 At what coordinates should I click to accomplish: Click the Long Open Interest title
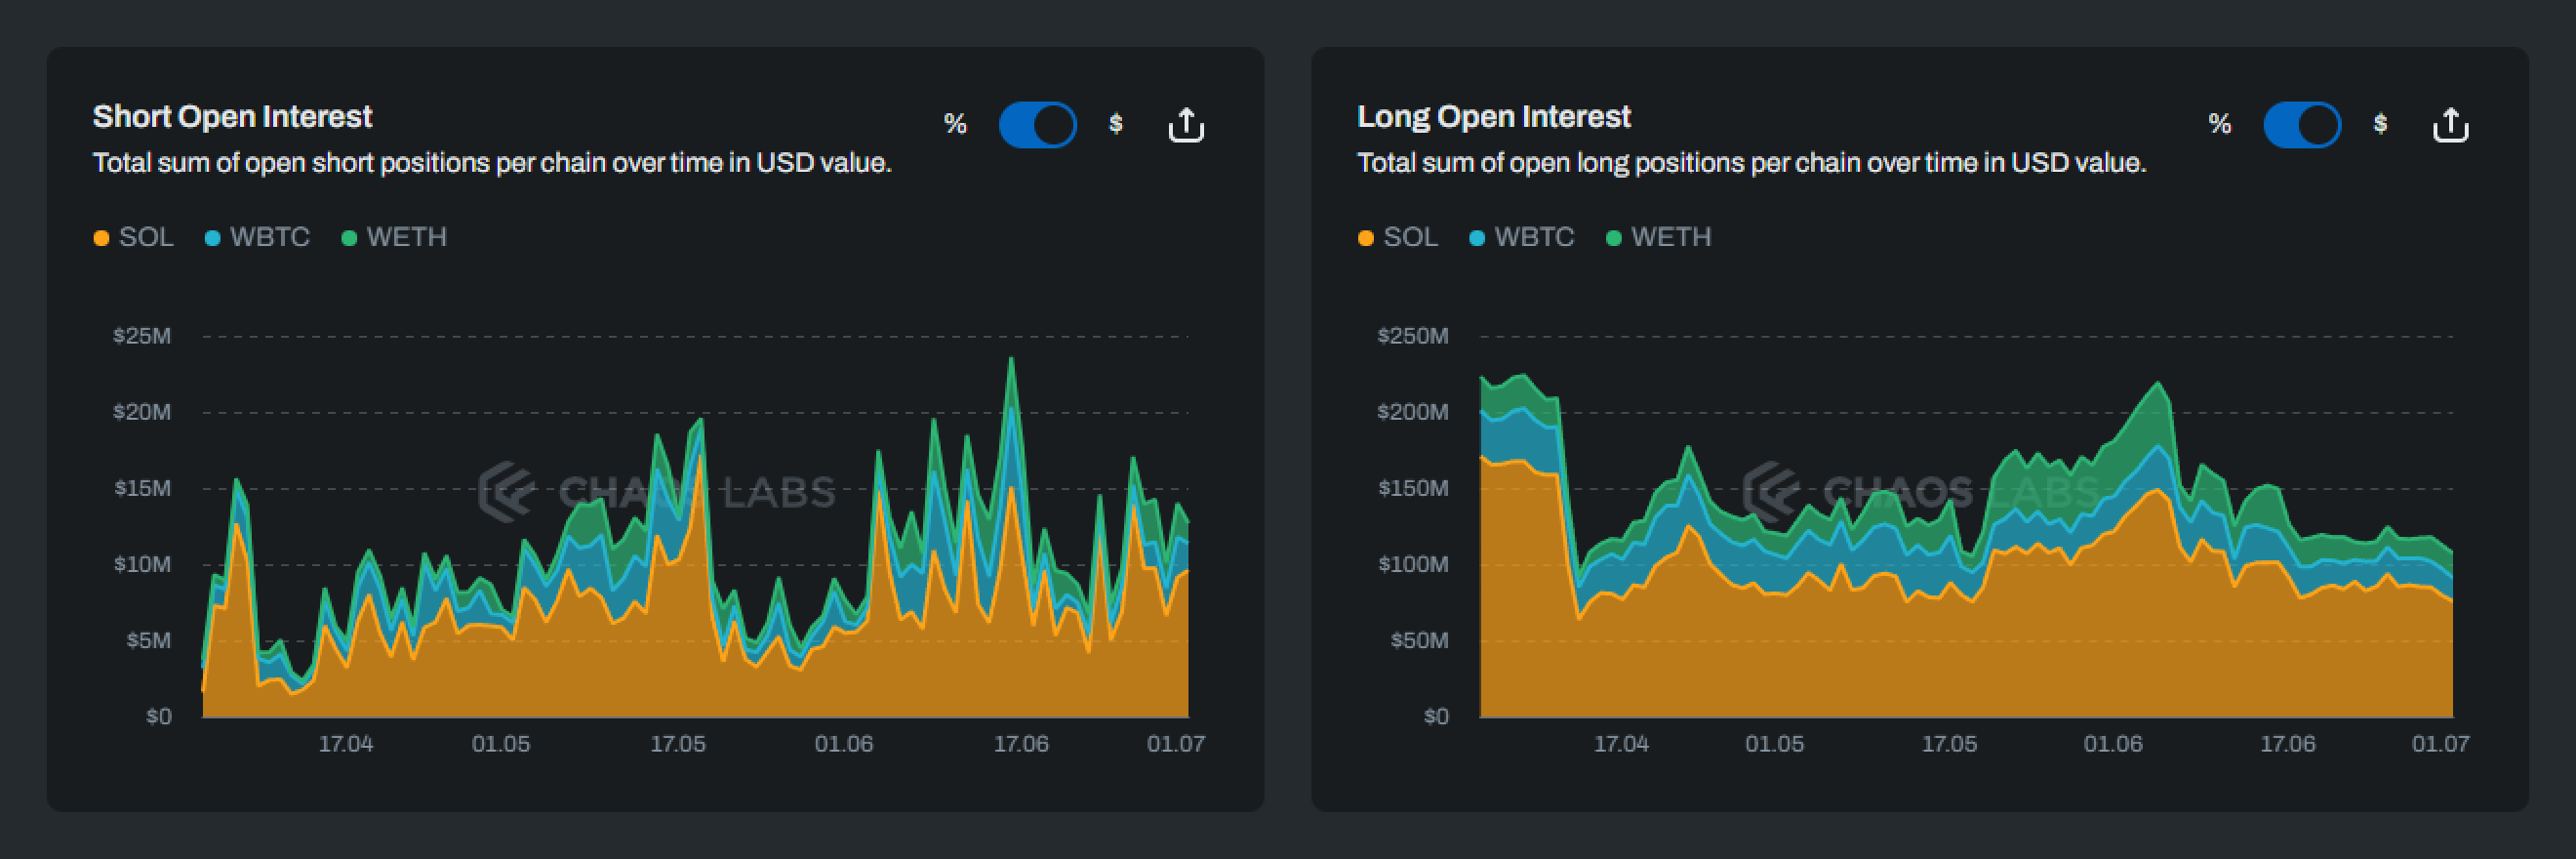coord(1494,117)
